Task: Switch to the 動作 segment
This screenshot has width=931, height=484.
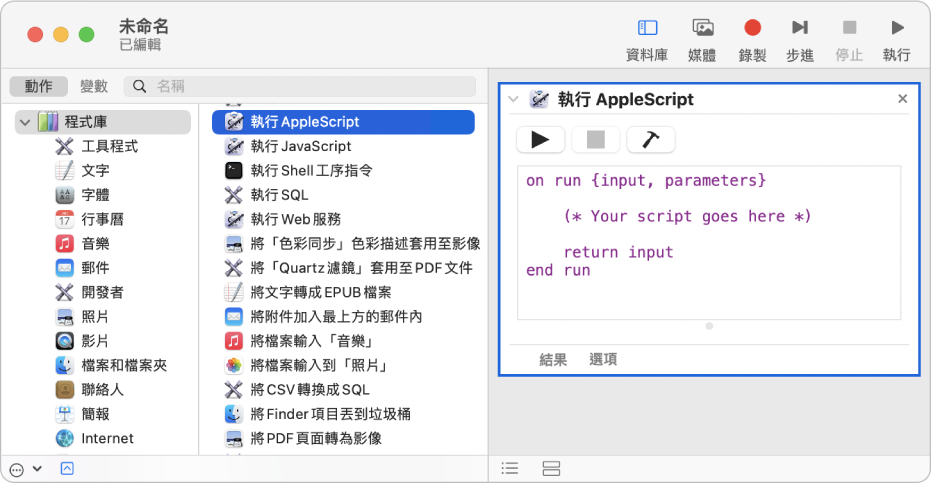Action: (x=39, y=86)
